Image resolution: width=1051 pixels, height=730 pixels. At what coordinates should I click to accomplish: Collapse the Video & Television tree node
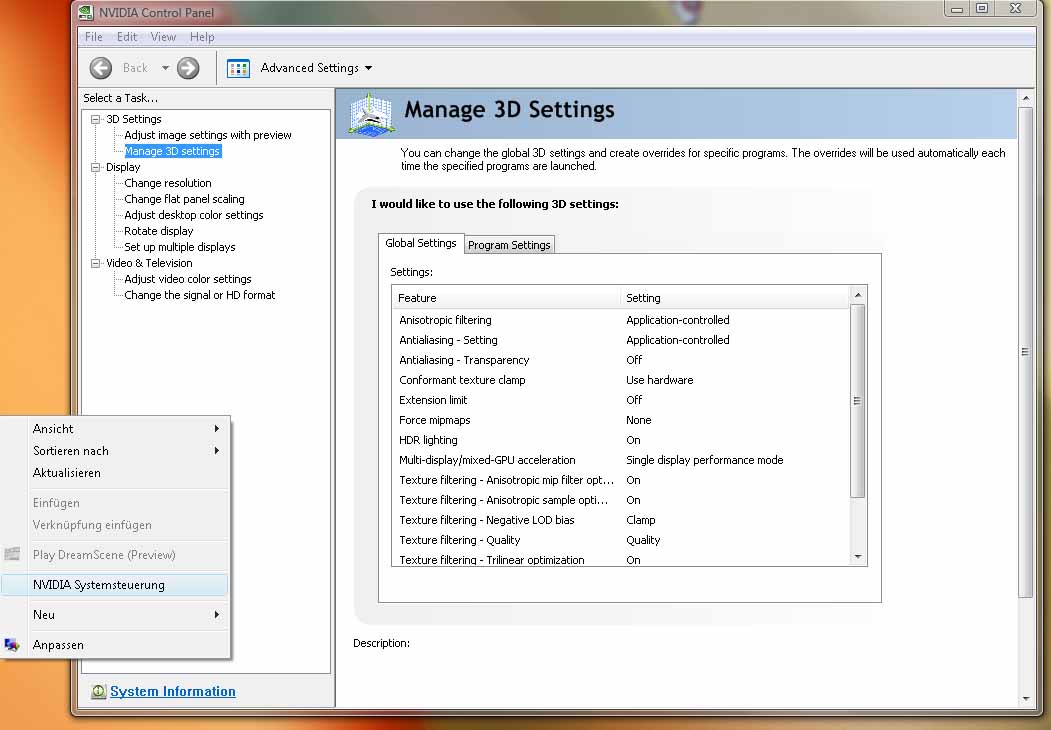[x=95, y=263]
